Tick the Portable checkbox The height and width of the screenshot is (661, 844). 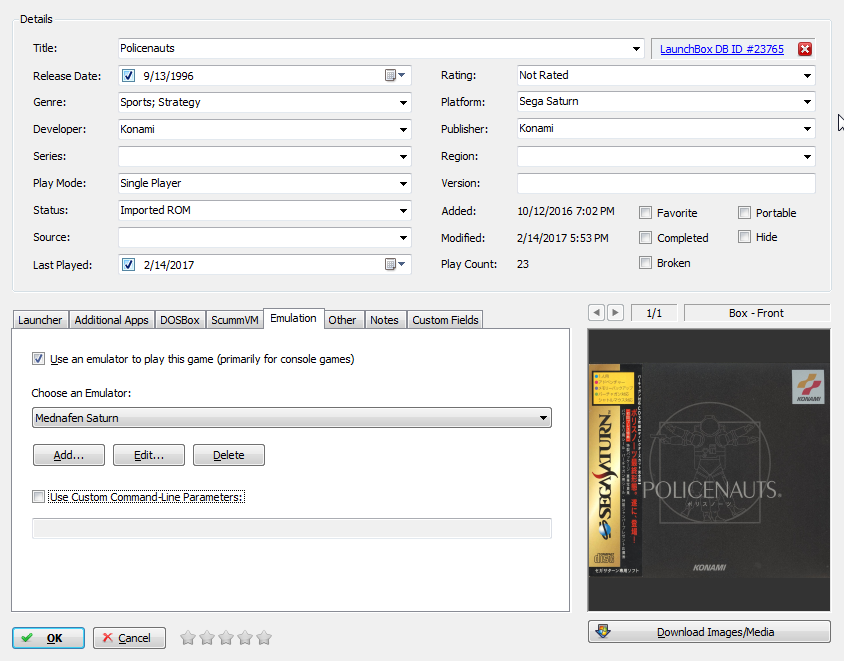tap(744, 213)
